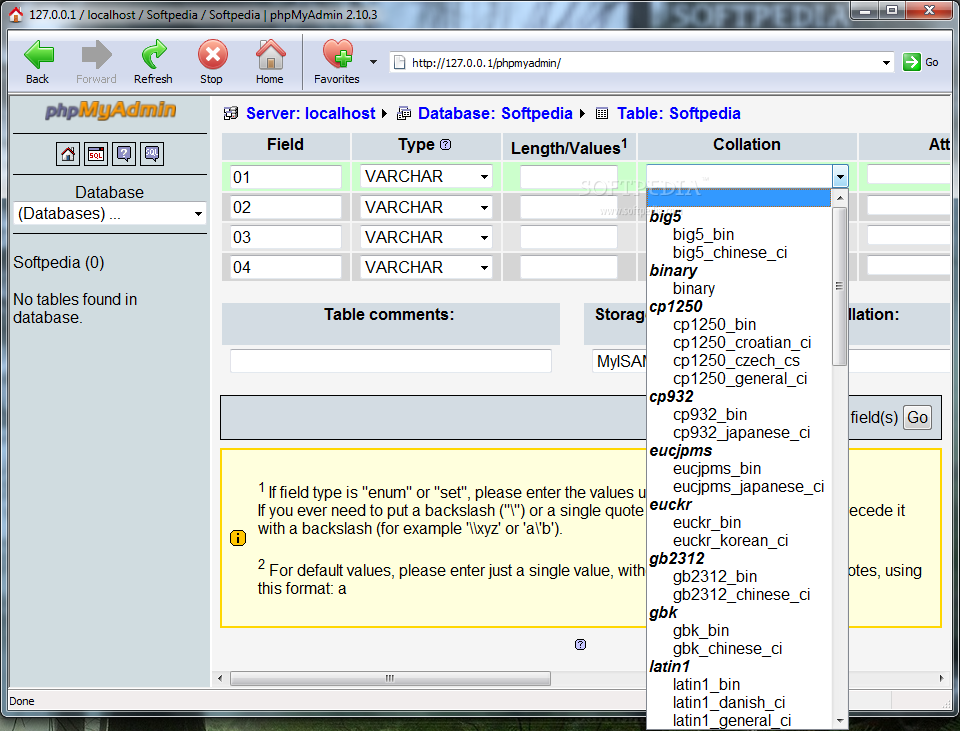This screenshot has height=731, width=960.
Task: Select big5_chinese_ci collation
Action: pos(730,252)
